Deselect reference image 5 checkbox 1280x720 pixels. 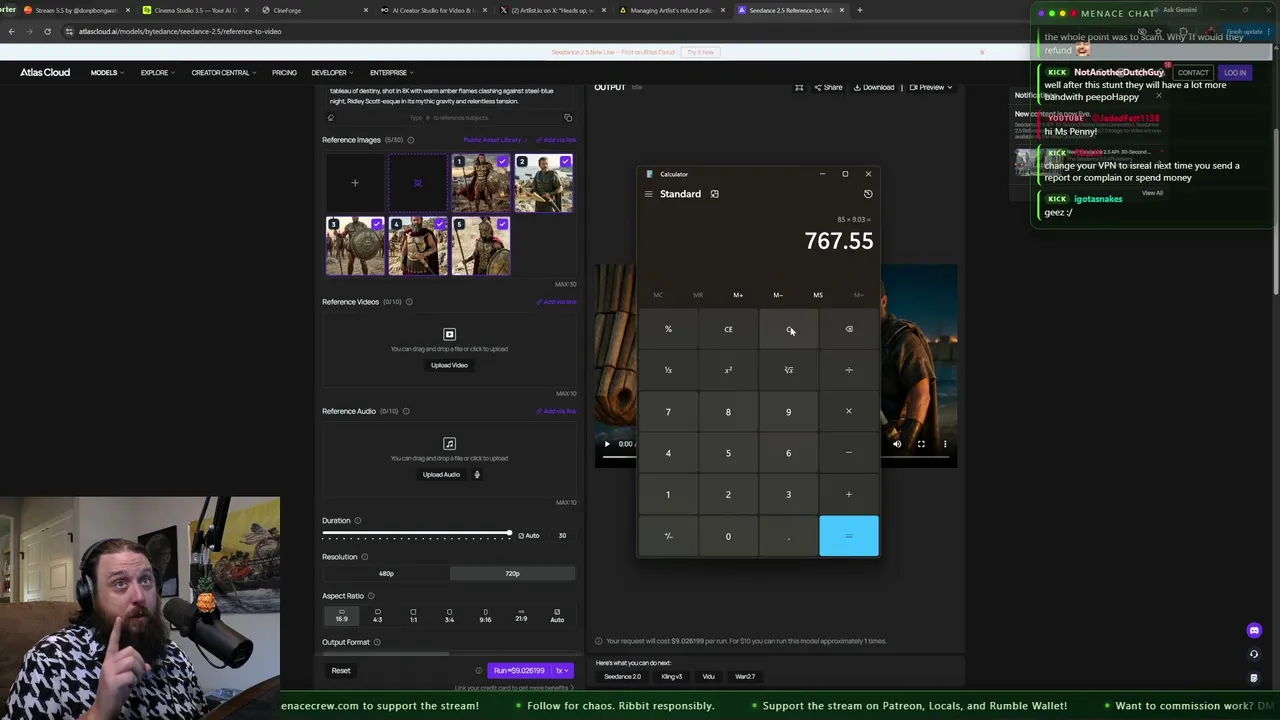[x=502, y=224]
